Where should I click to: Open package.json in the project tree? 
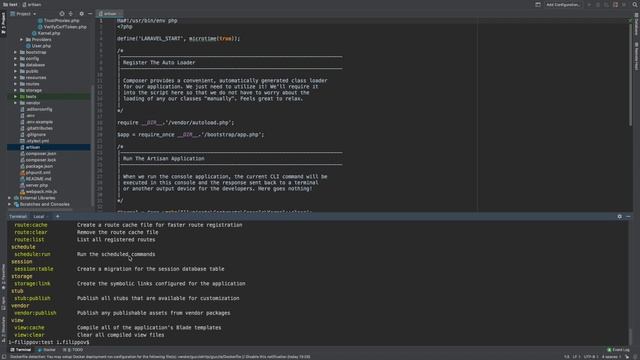[x=36, y=166]
